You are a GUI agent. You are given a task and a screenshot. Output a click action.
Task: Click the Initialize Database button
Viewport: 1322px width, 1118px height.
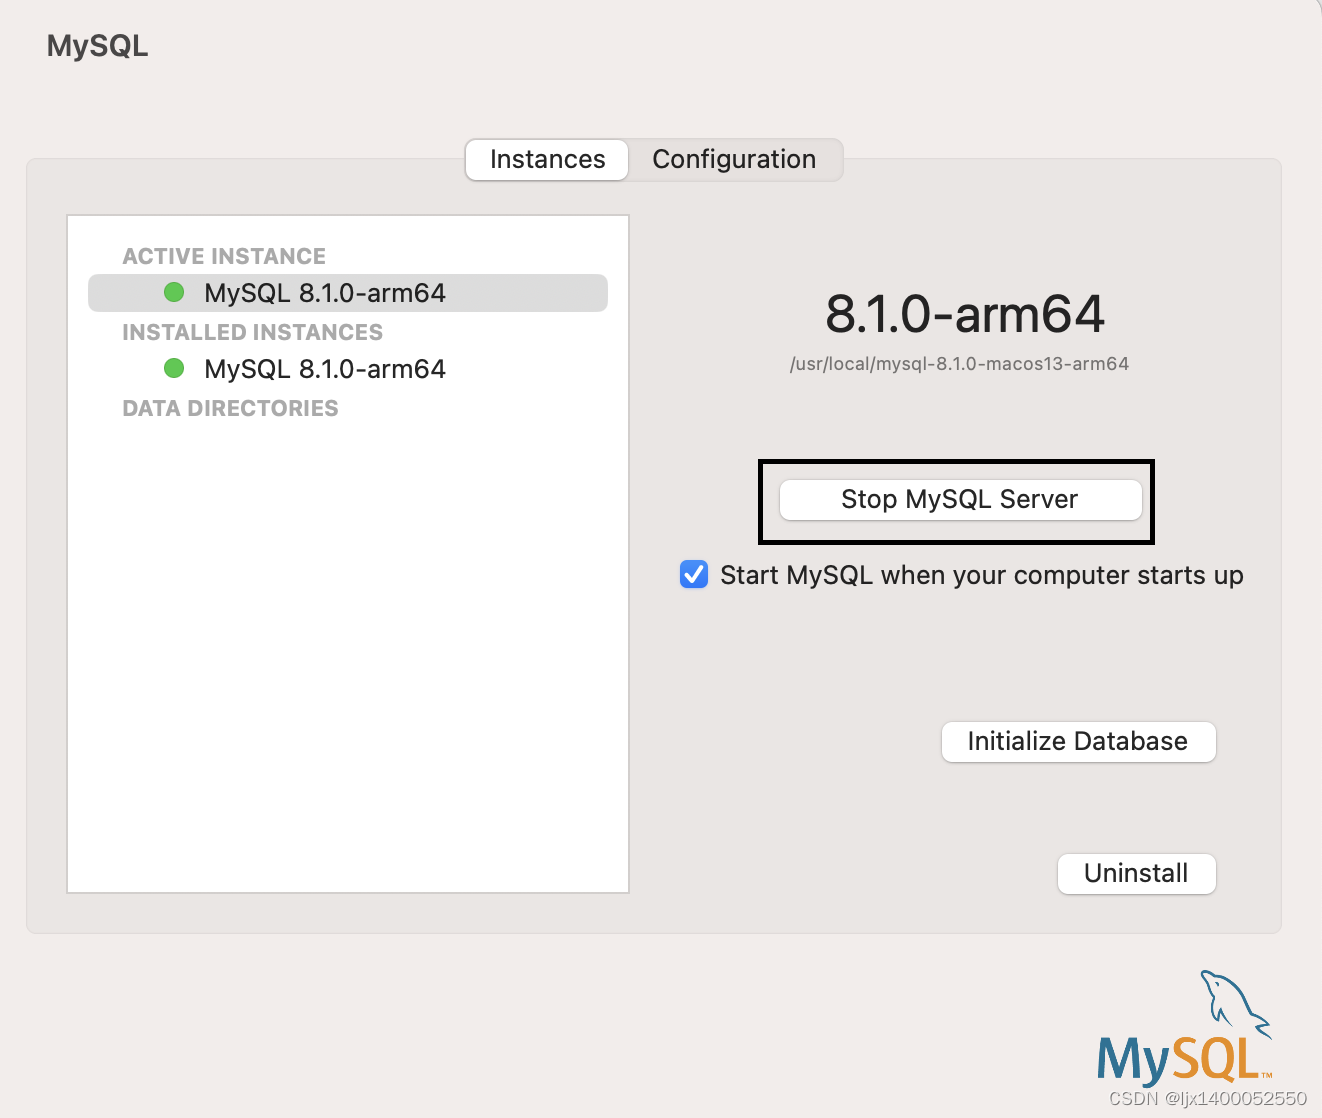click(1078, 741)
